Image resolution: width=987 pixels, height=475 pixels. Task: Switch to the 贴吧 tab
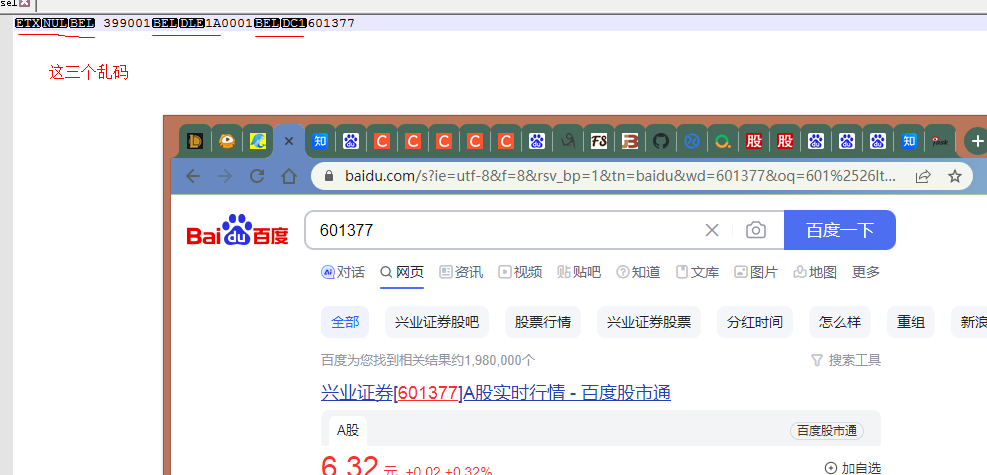[x=579, y=272]
